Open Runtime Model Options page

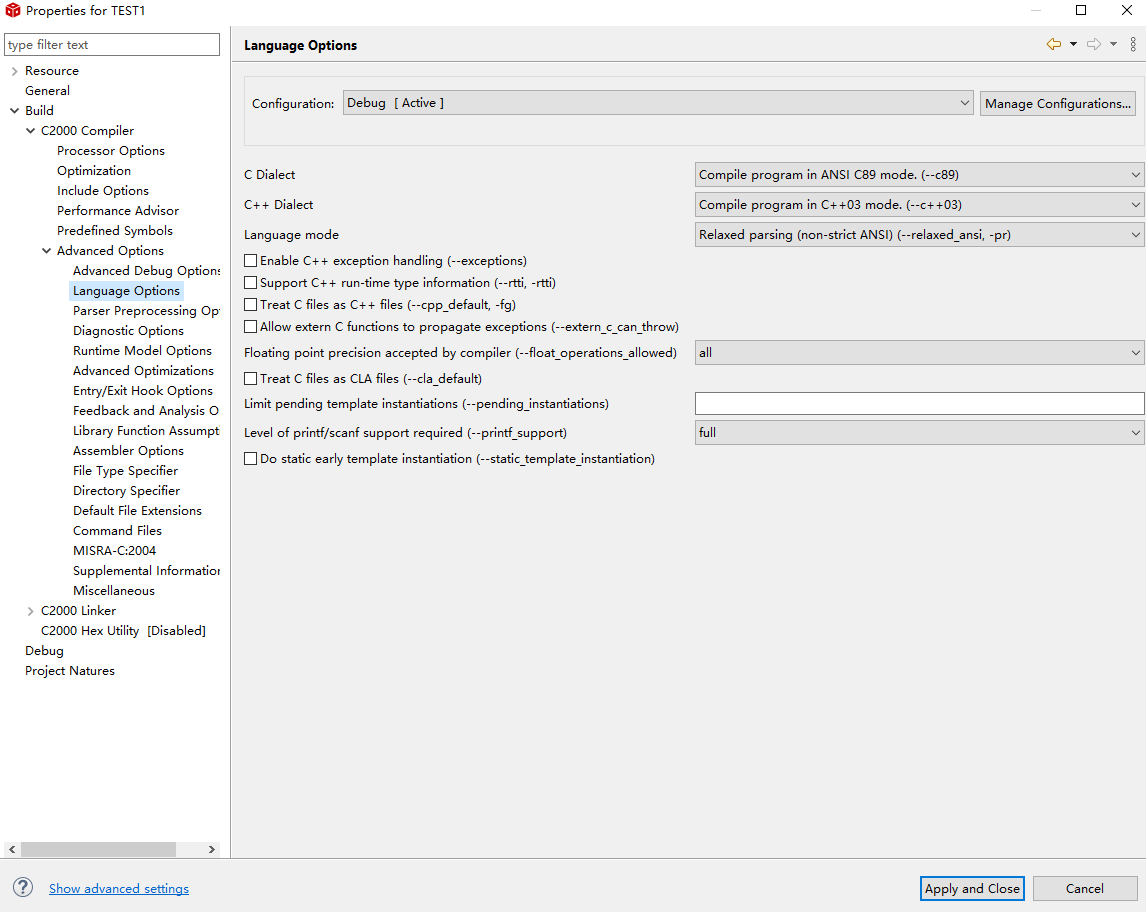142,351
